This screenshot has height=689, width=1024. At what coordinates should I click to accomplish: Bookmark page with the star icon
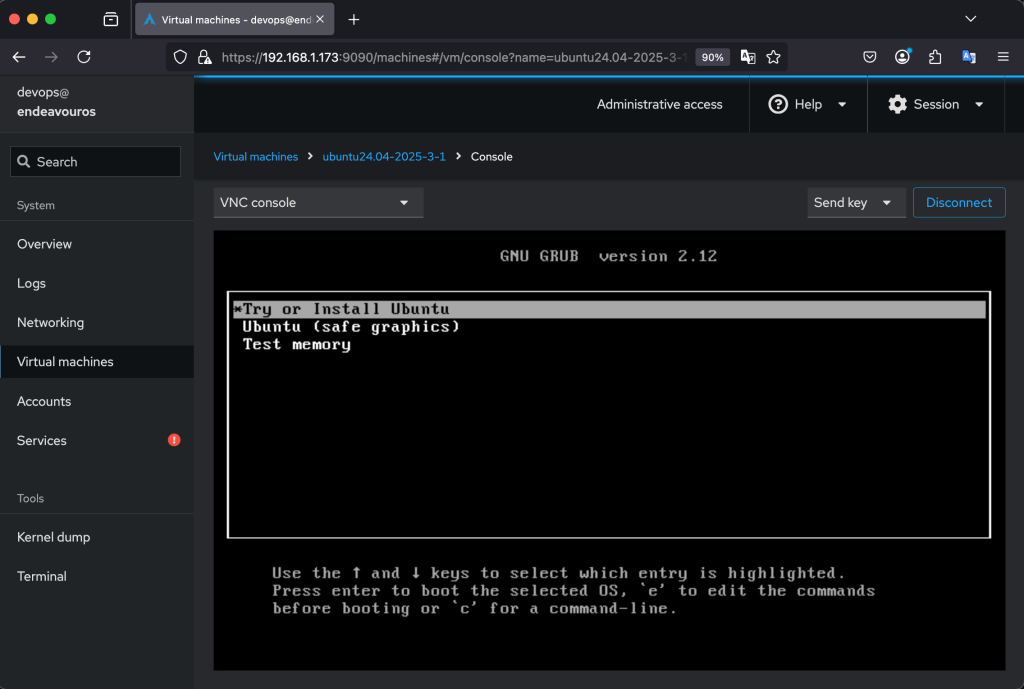[x=773, y=57]
